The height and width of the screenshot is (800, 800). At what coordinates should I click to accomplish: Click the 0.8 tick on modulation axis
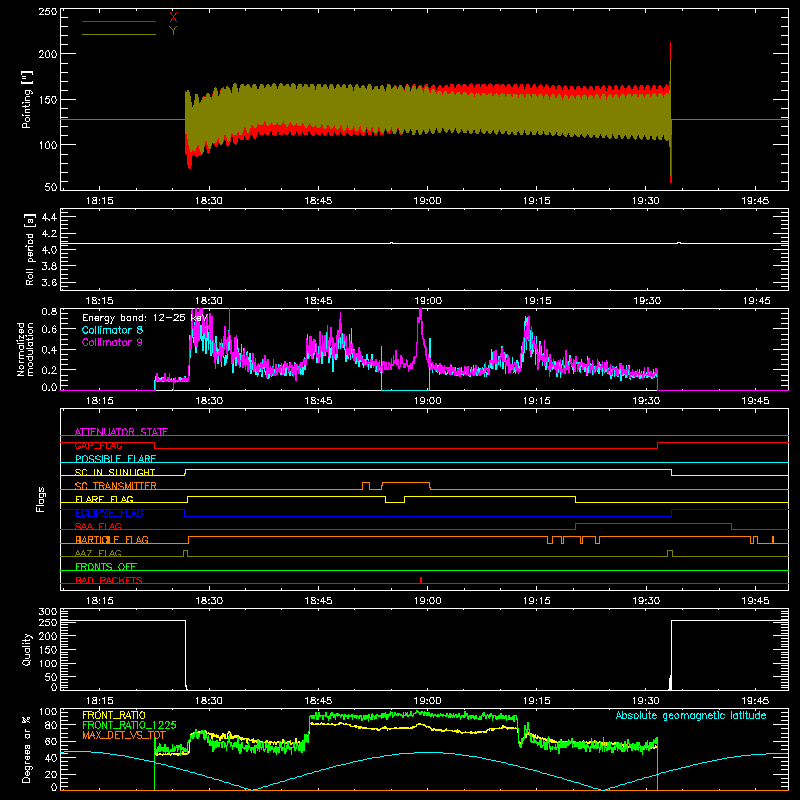coord(48,312)
